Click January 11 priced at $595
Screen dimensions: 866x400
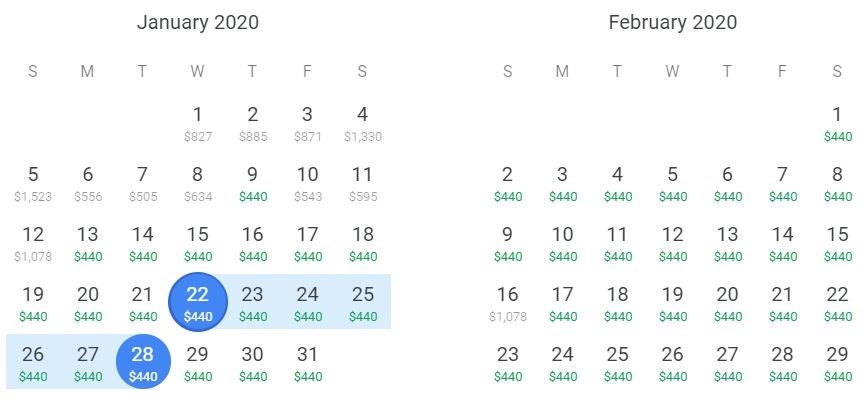point(362,183)
